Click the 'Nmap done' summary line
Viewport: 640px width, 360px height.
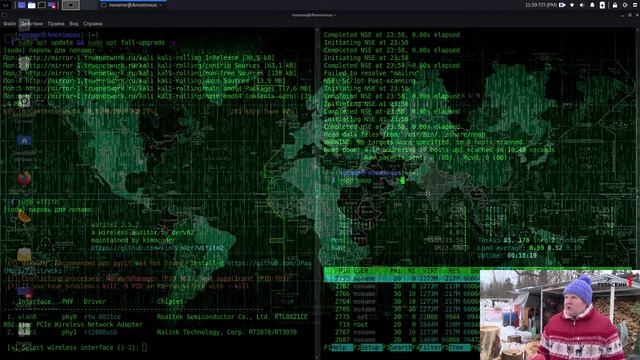(x=439, y=150)
